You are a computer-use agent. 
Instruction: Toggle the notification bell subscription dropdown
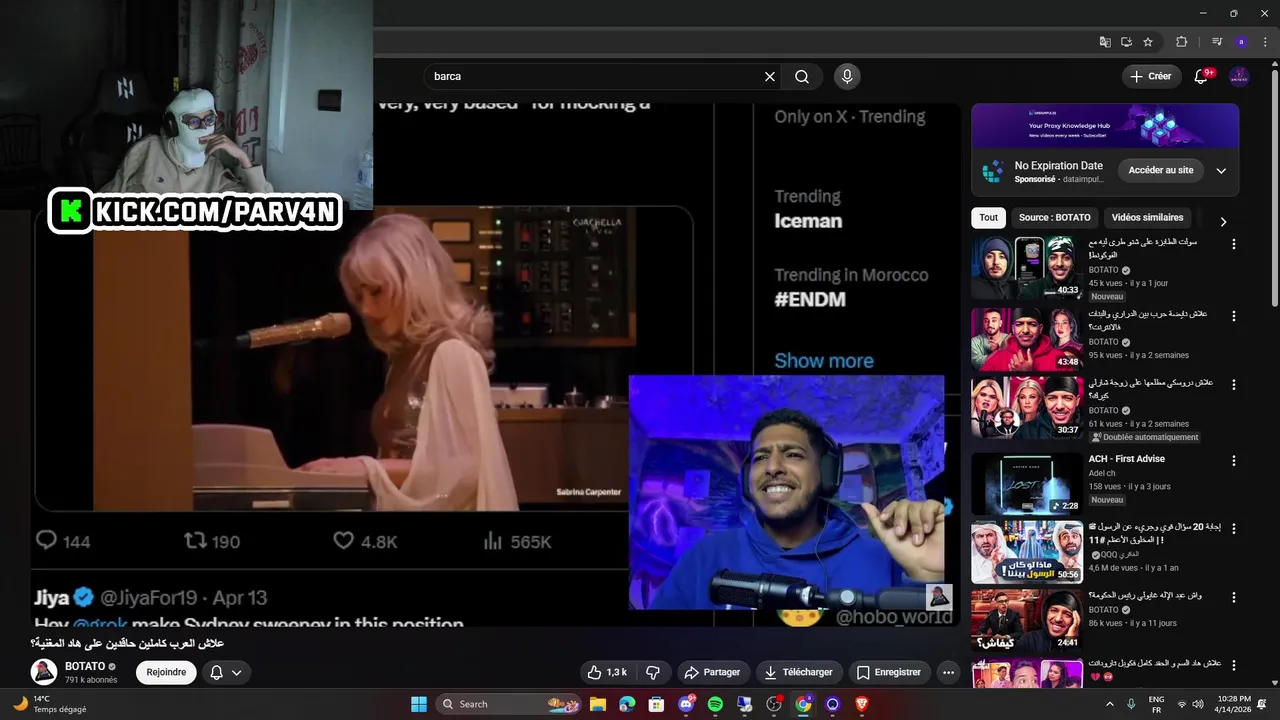tap(226, 672)
